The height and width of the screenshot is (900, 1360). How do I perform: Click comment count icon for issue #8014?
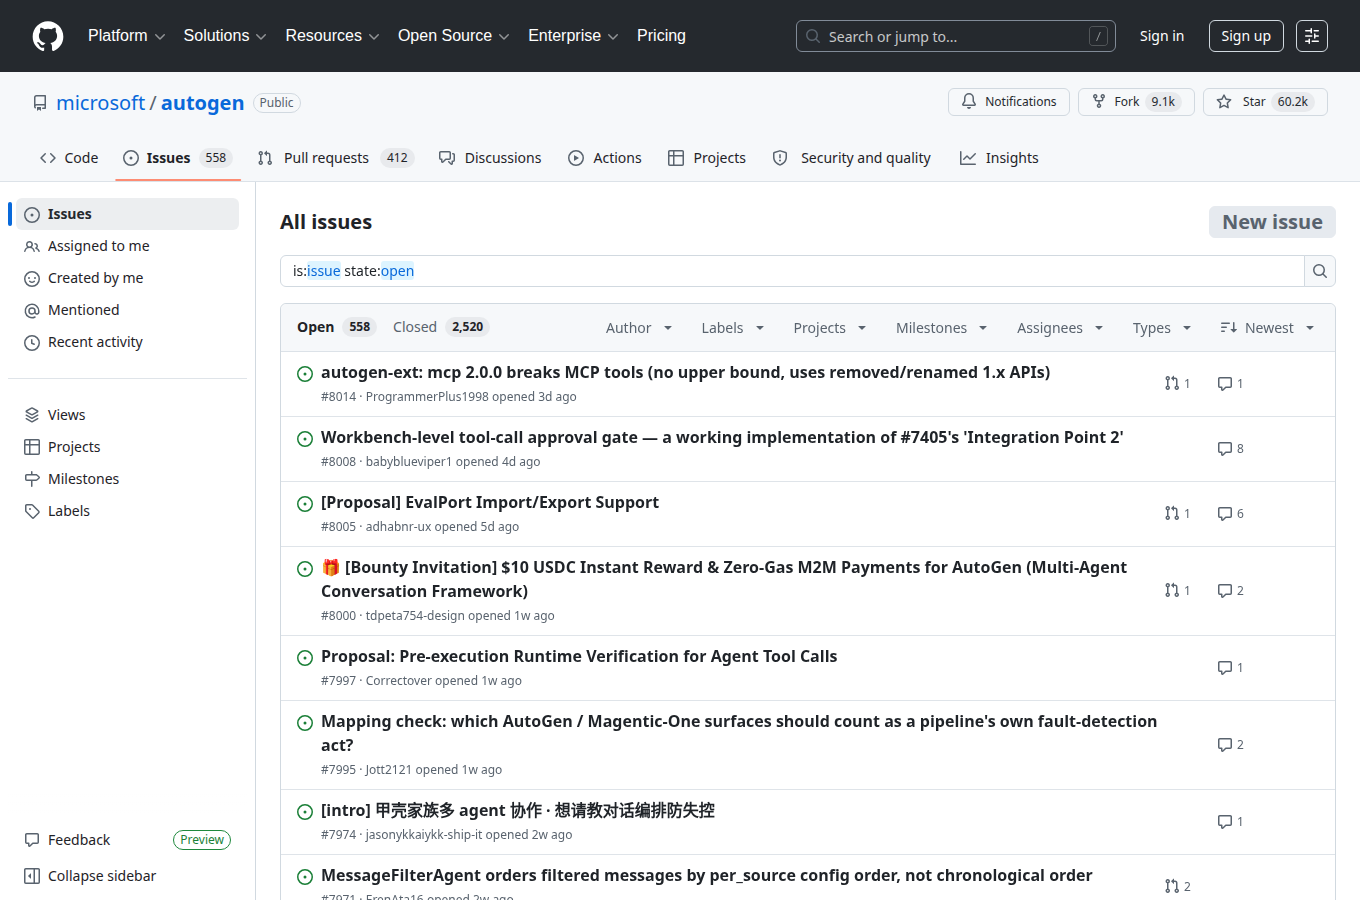point(1224,384)
